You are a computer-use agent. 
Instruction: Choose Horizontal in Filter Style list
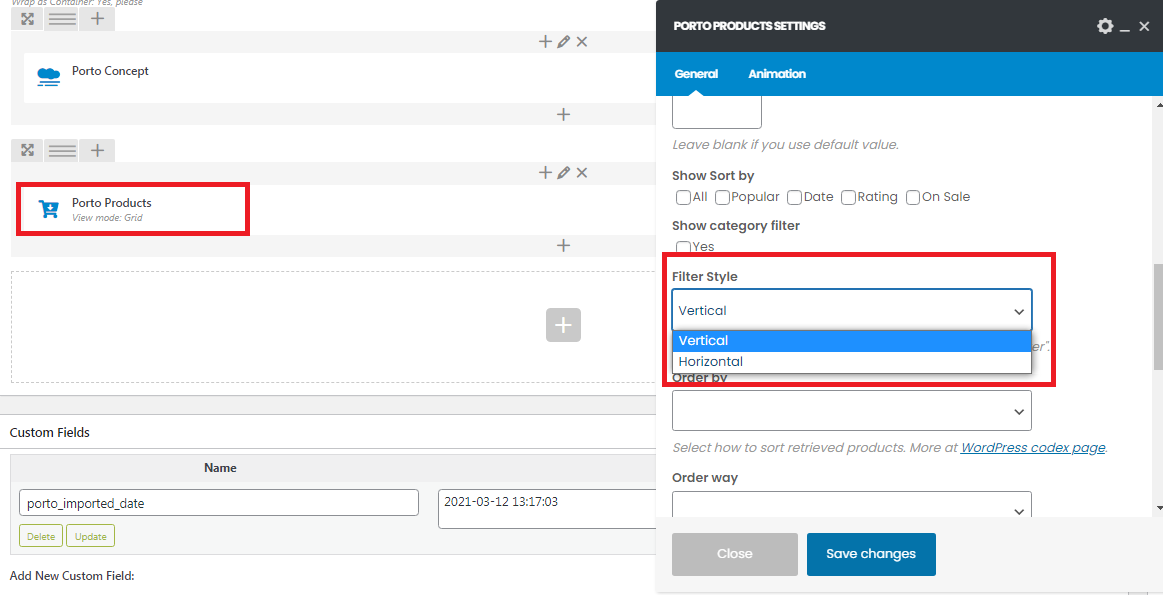(851, 362)
